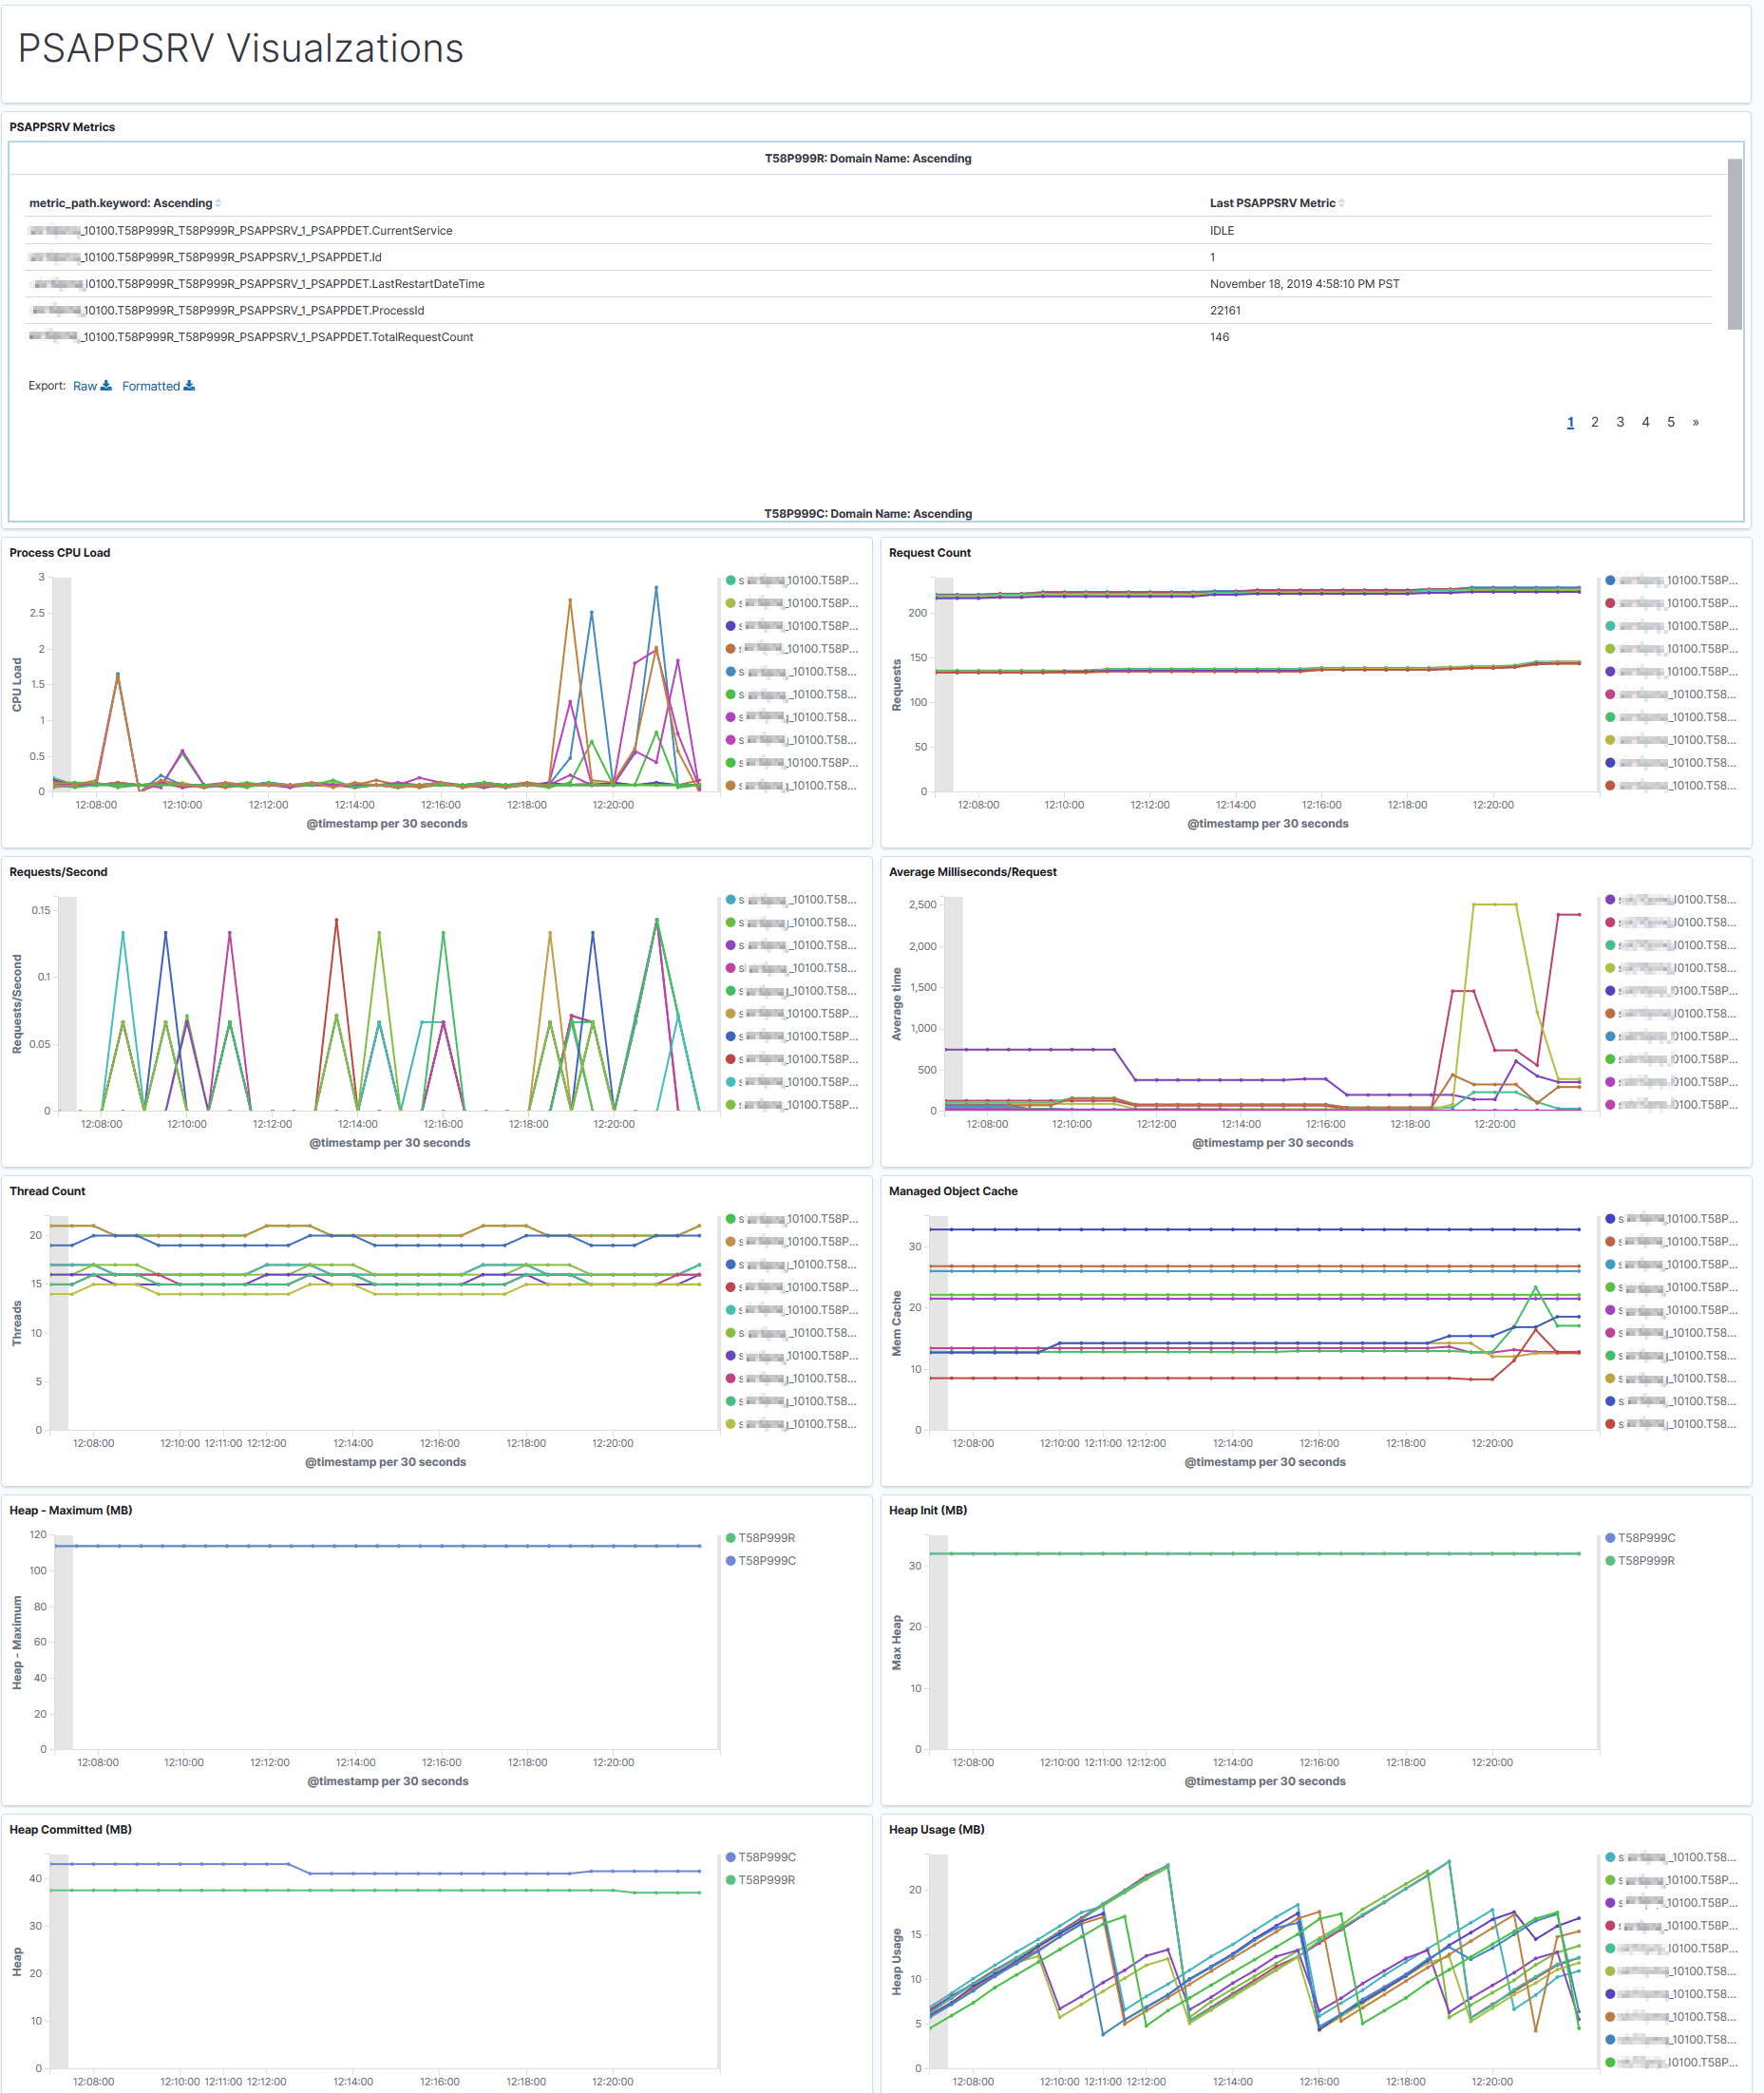Go to next page using the » arrow

pyautogui.click(x=1695, y=422)
